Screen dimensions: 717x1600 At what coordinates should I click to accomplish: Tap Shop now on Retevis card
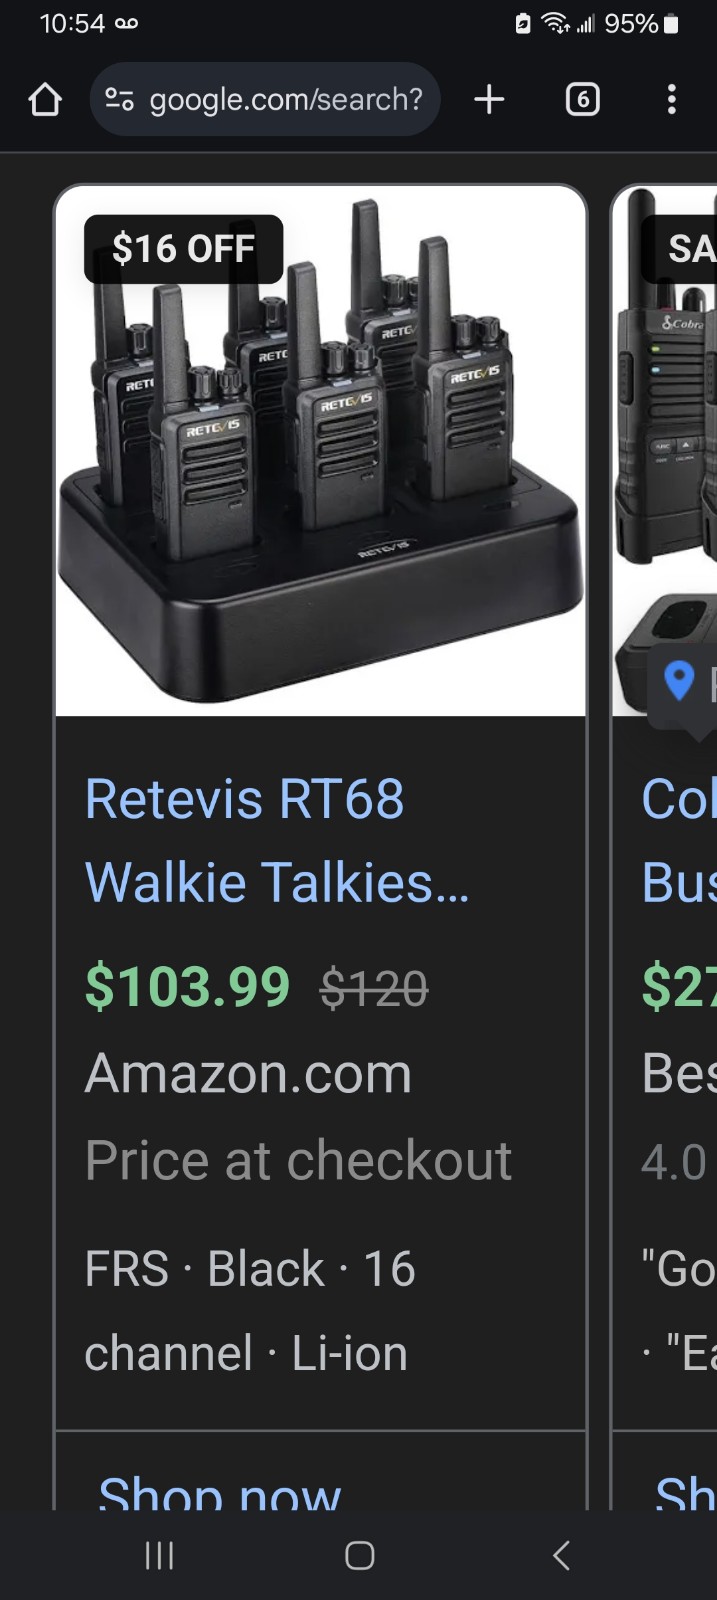coord(219,1492)
